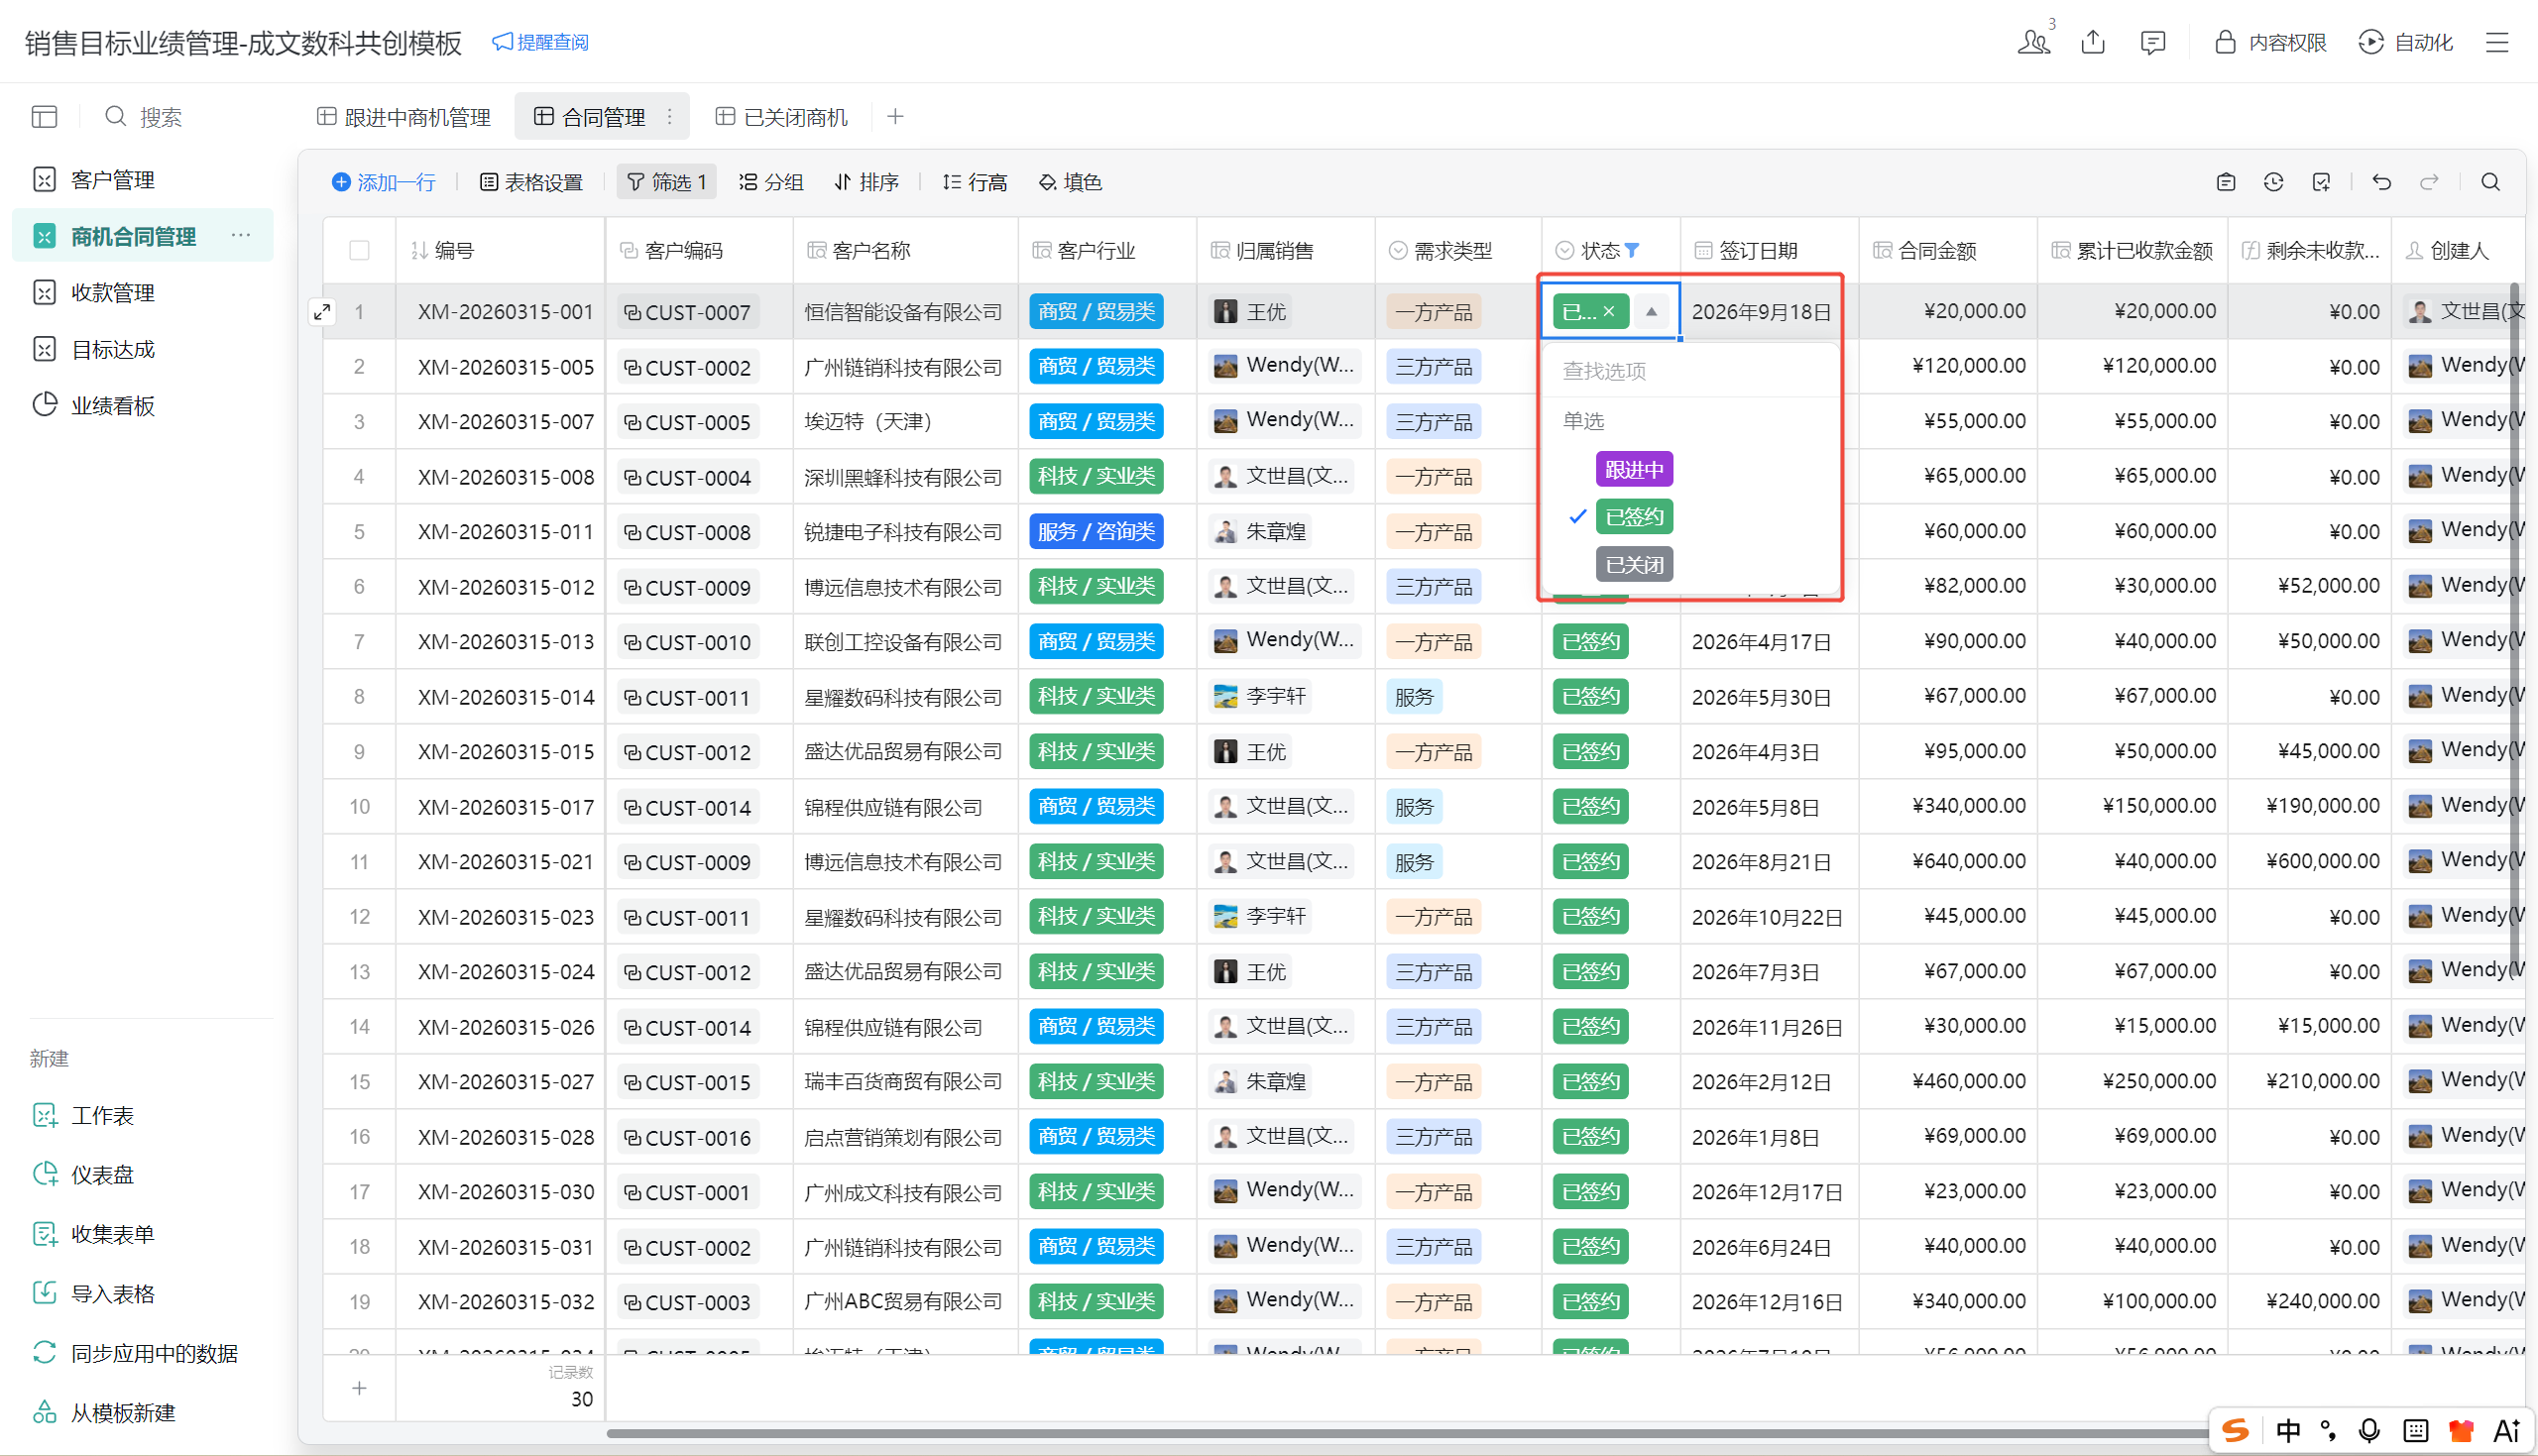2538x1456 pixels.
Task: Click the history clock icon in toolbar
Action: pyautogui.click(x=2273, y=182)
